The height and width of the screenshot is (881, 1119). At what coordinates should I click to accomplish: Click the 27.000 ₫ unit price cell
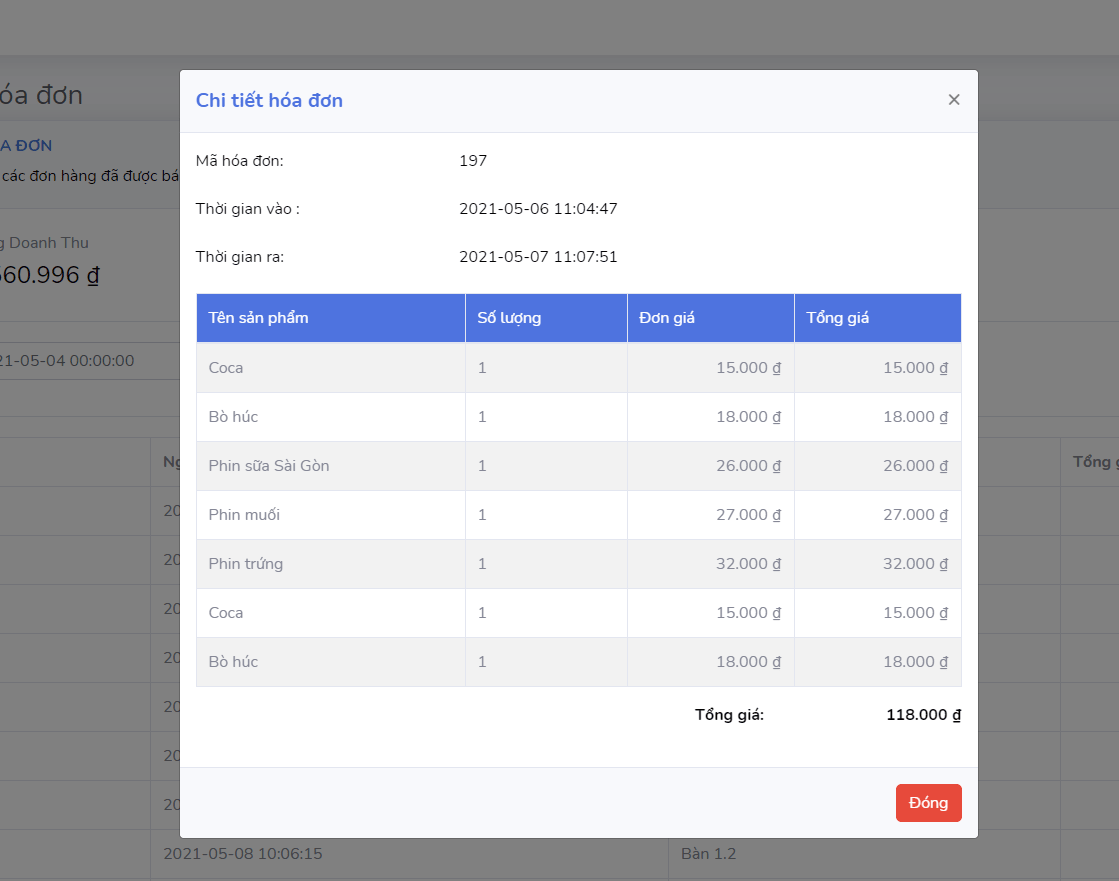(711, 515)
